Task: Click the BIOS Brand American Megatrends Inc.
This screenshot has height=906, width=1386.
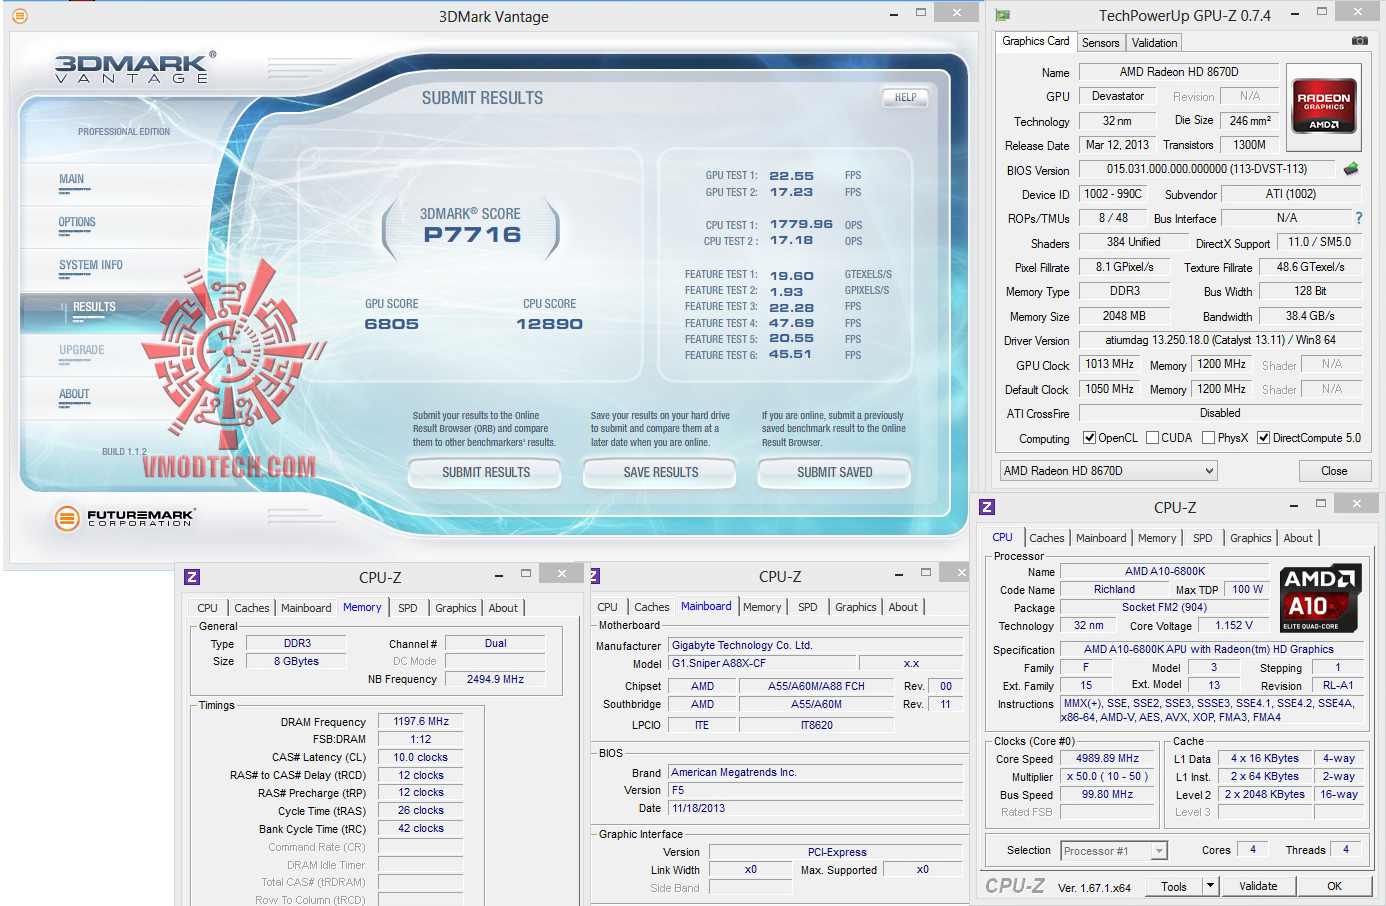Action: pyautogui.click(x=815, y=772)
